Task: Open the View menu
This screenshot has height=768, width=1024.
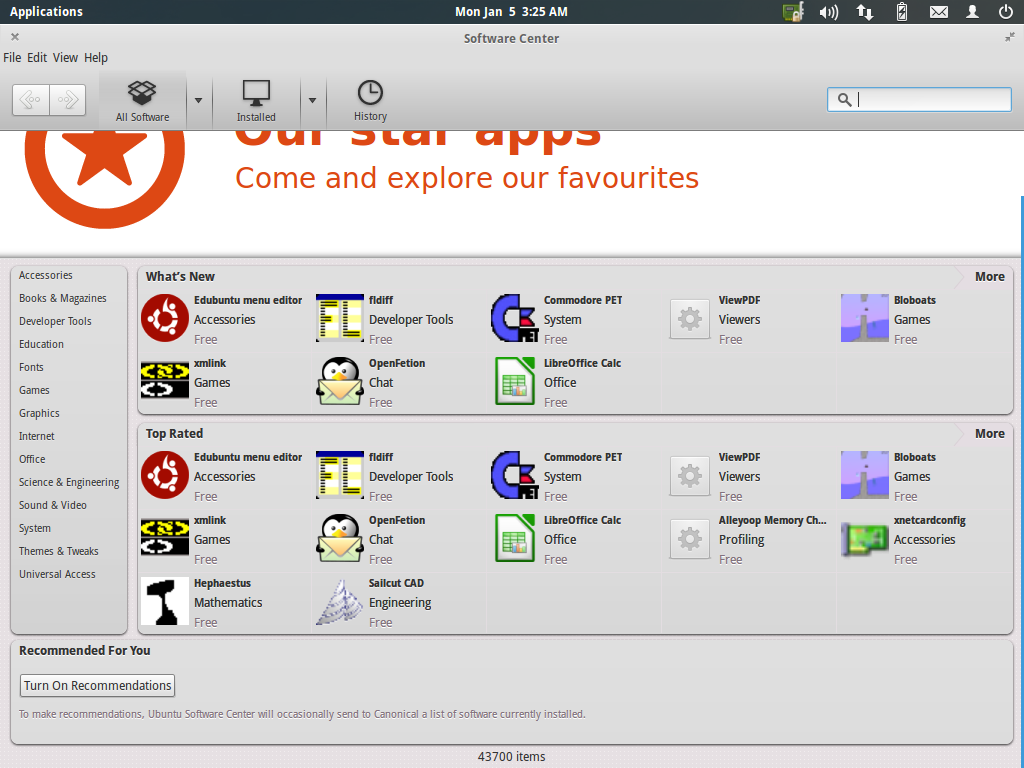Action: (65, 57)
